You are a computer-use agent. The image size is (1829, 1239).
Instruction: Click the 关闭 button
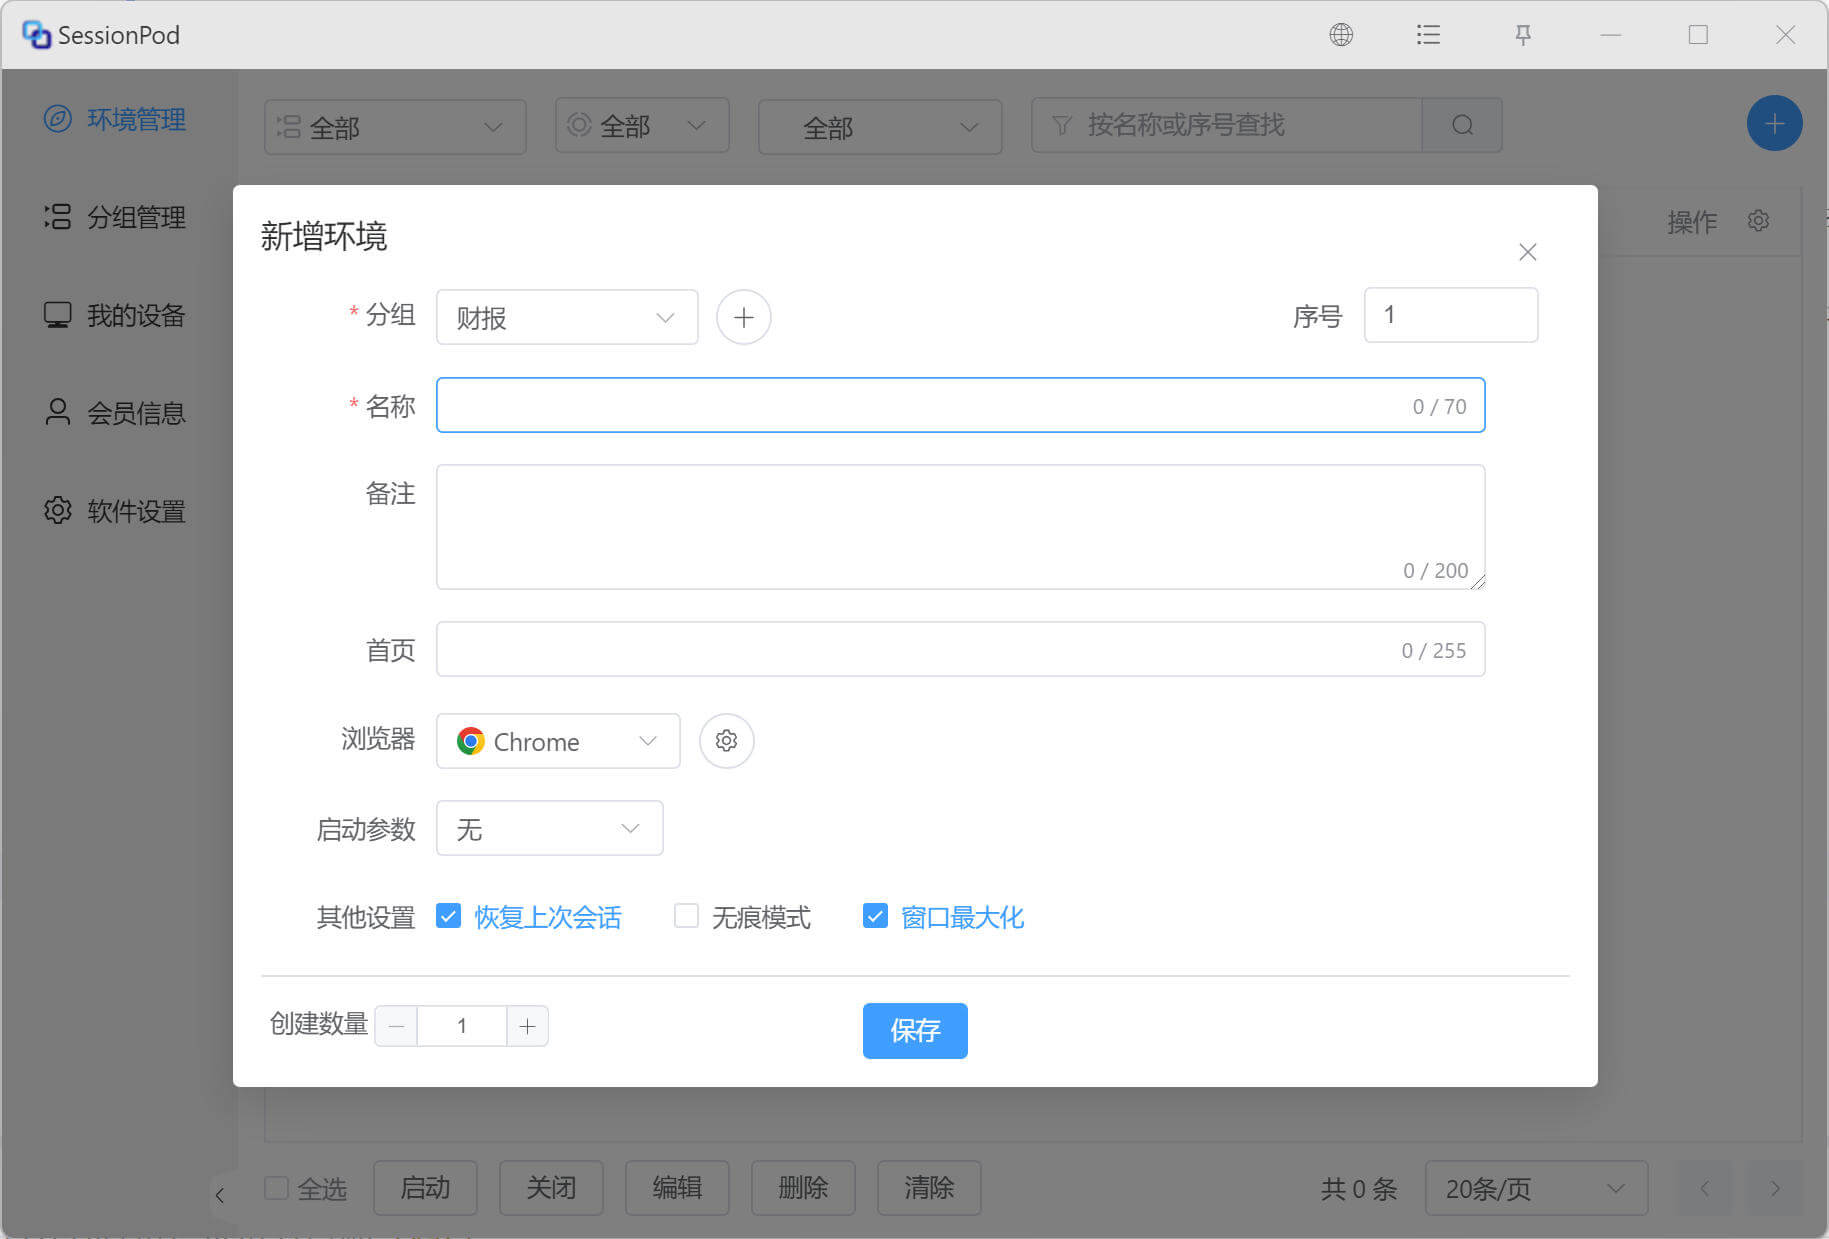[x=551, y=1188]
